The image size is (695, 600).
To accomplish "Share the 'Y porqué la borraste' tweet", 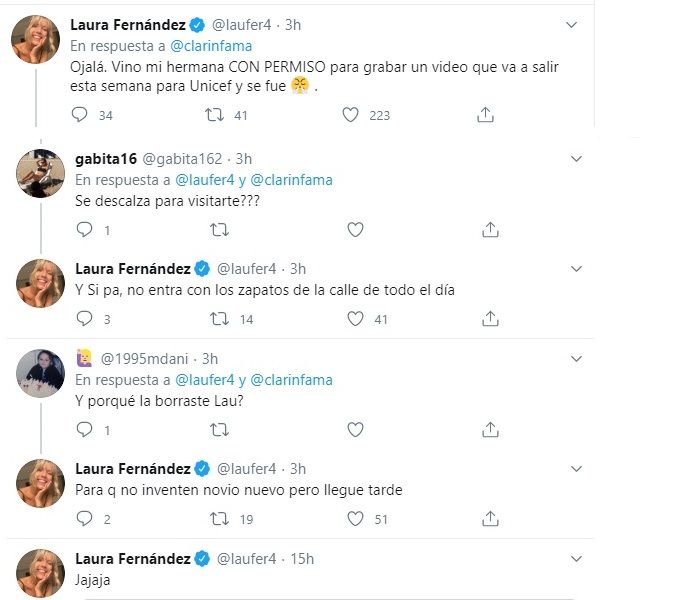I will tap(490, 429).
